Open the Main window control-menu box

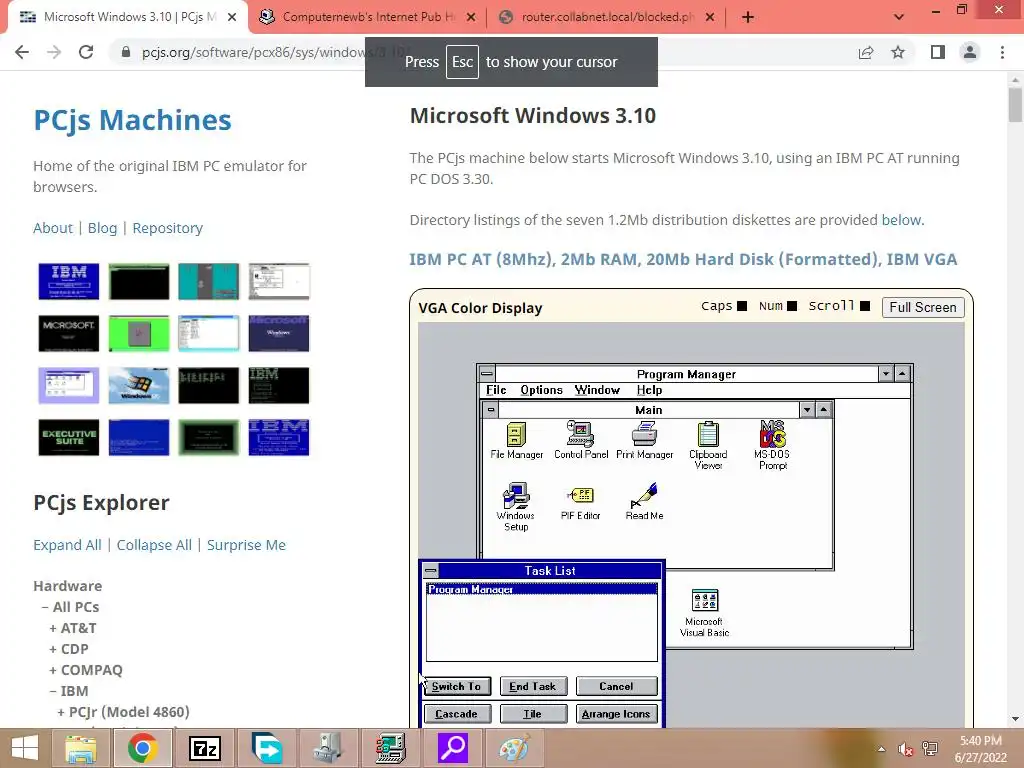[490, 410]
